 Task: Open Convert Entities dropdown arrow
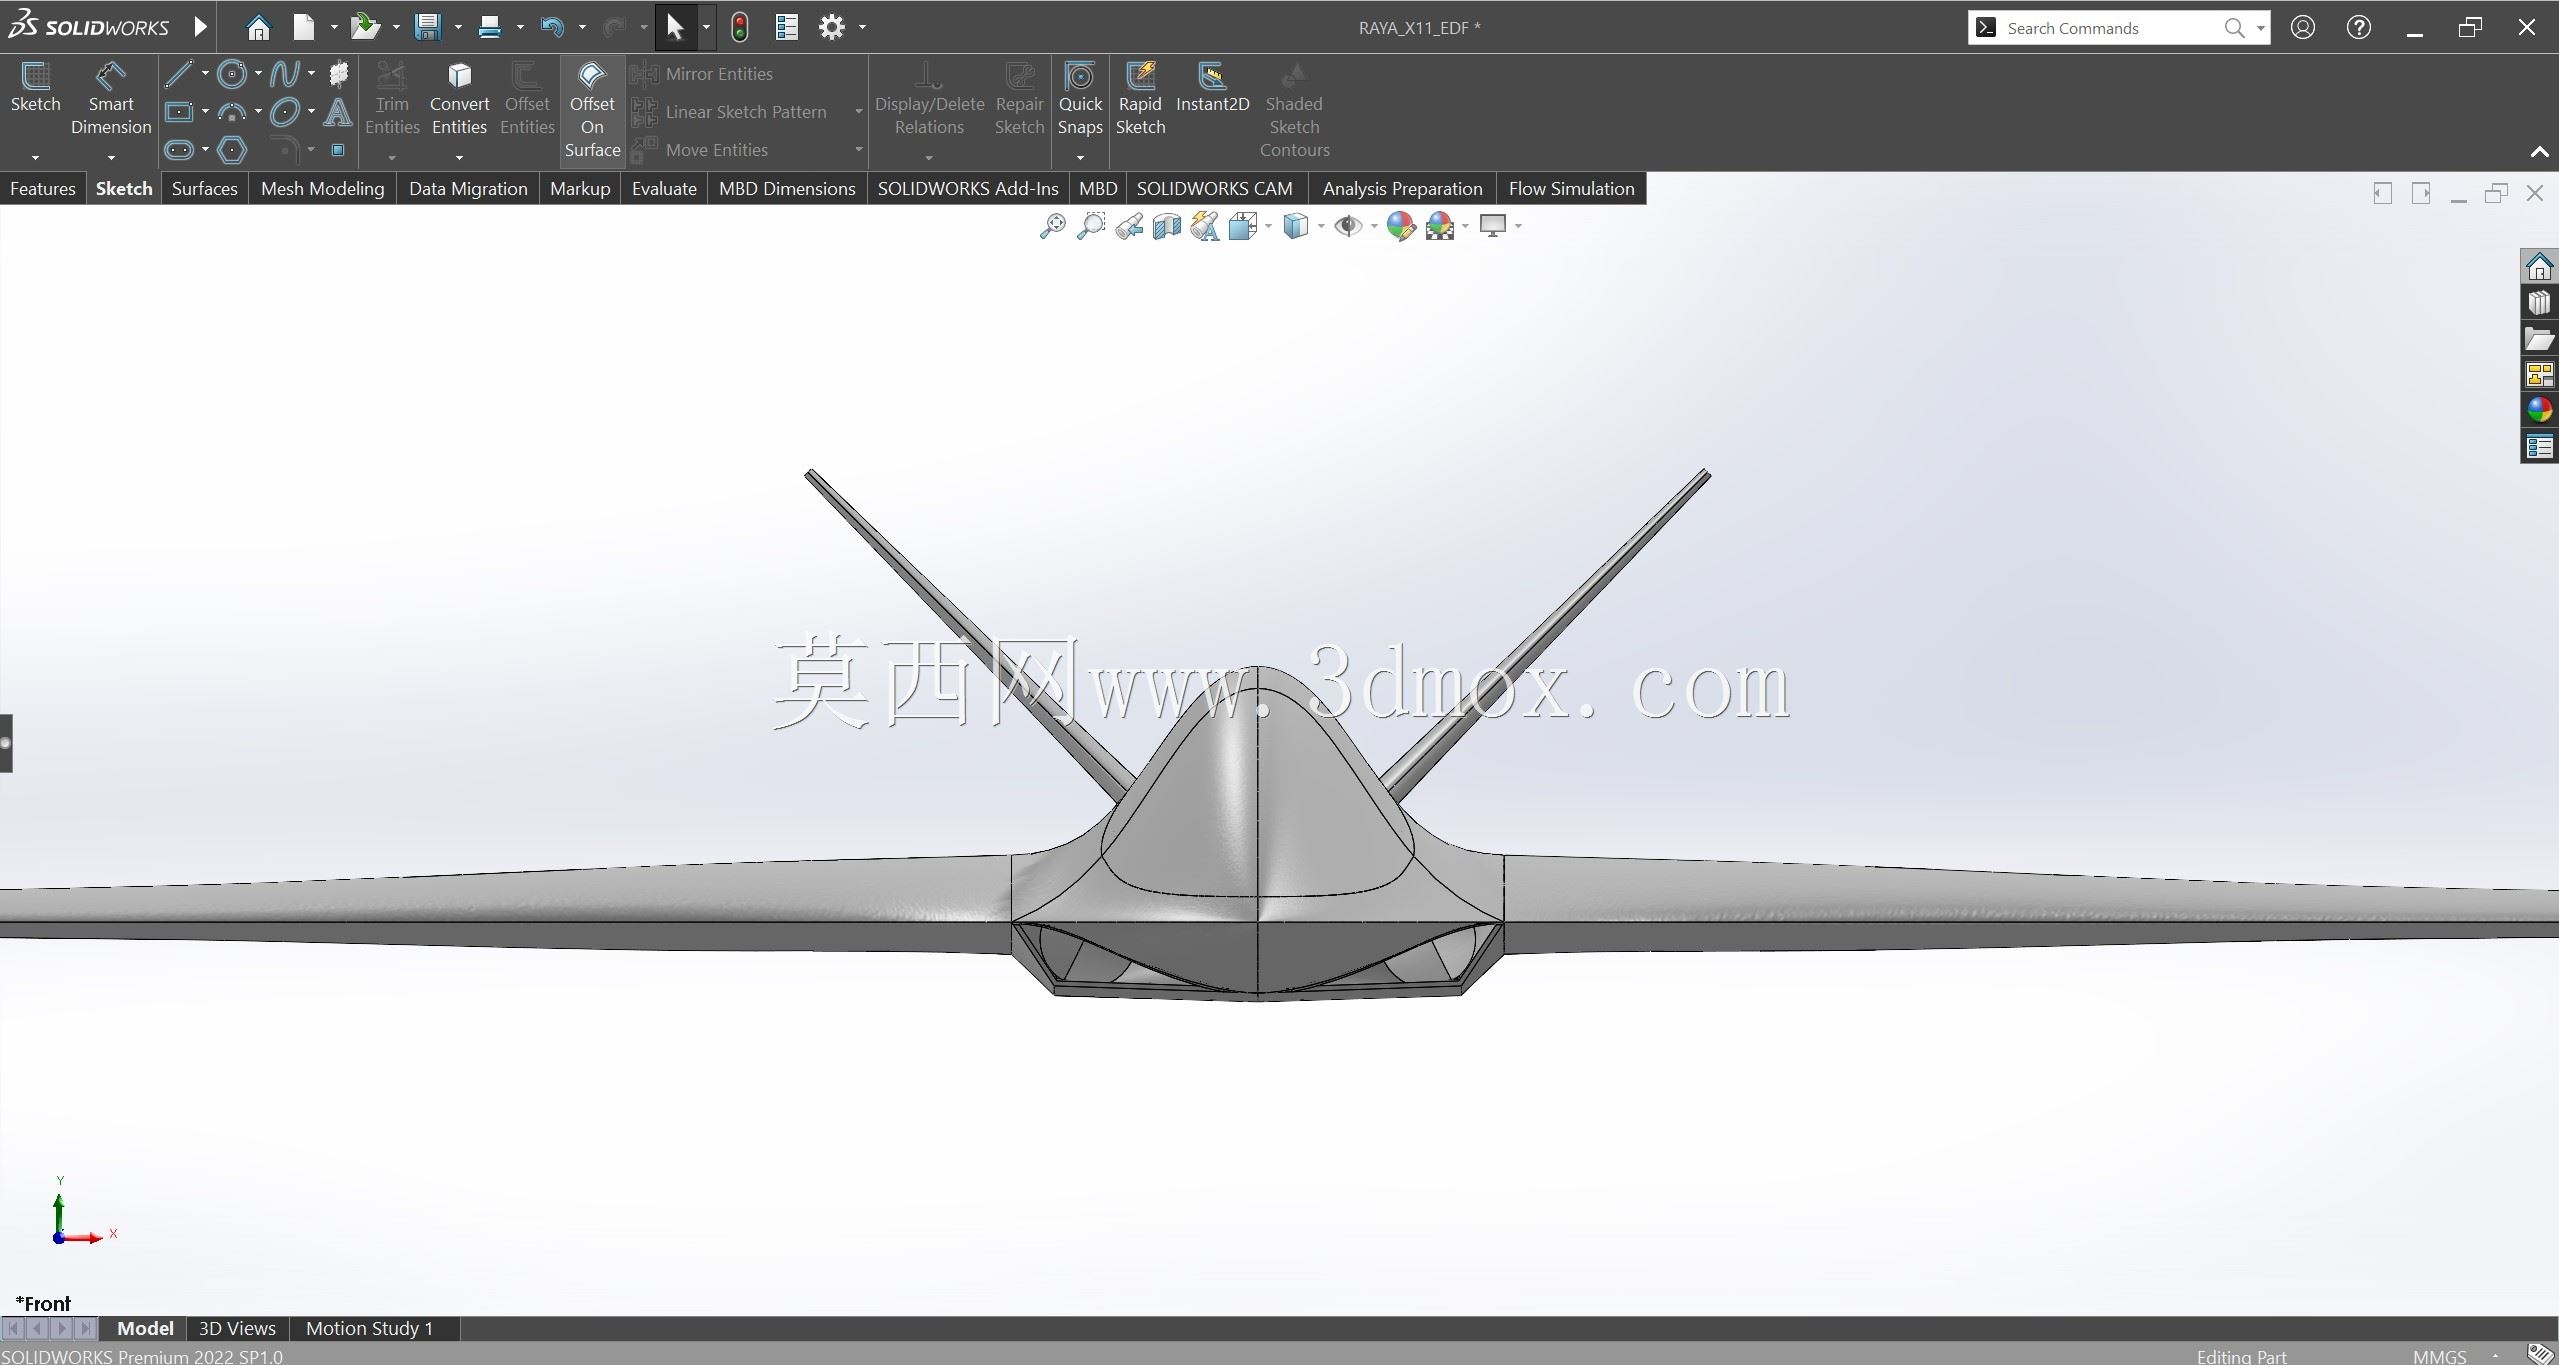pyautogui.click(x=459, y=158)
